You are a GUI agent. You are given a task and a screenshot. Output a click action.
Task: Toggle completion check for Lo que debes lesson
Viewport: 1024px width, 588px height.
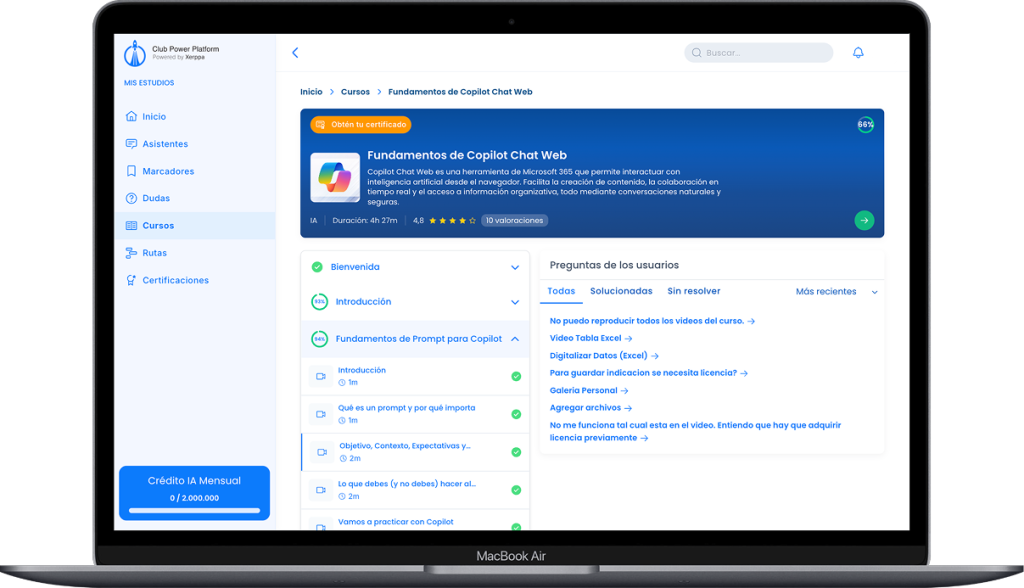pyautogui.click(x=516, y=490)
